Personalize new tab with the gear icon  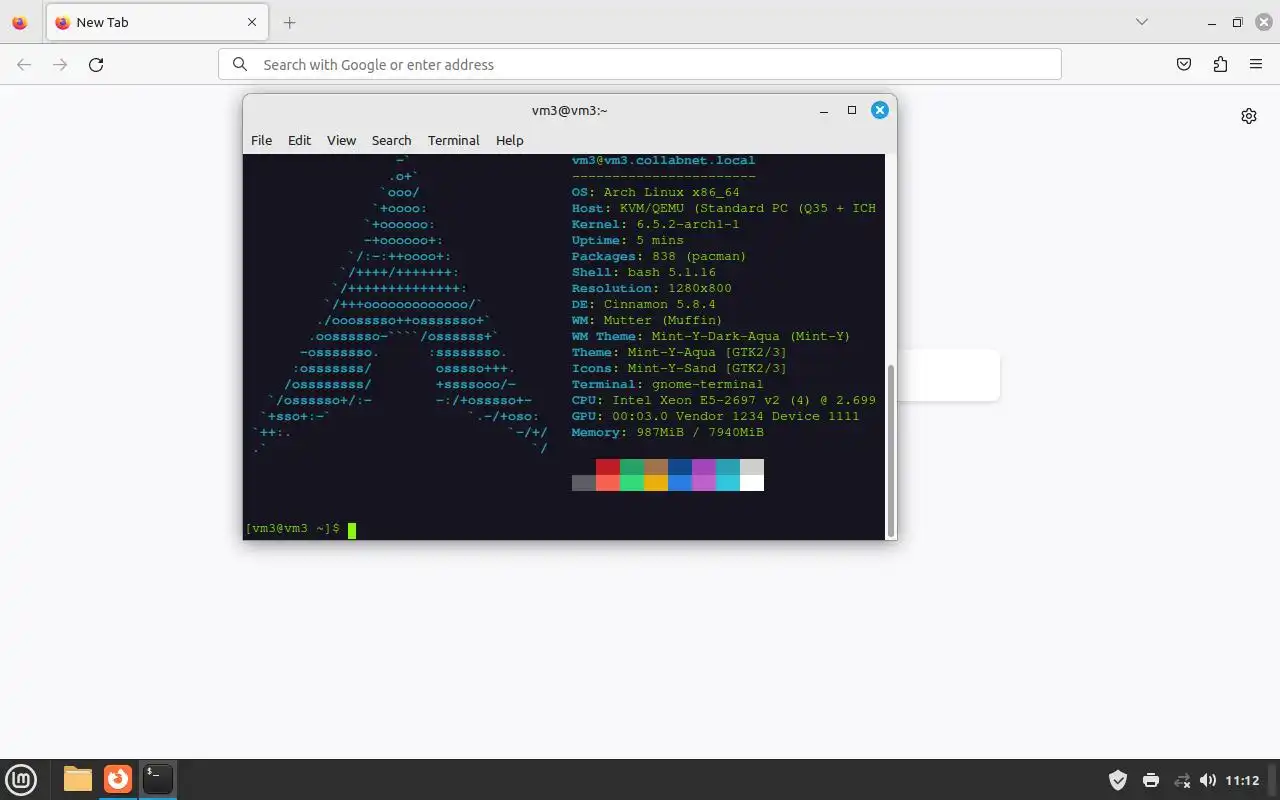click(x=1249, y=116)
